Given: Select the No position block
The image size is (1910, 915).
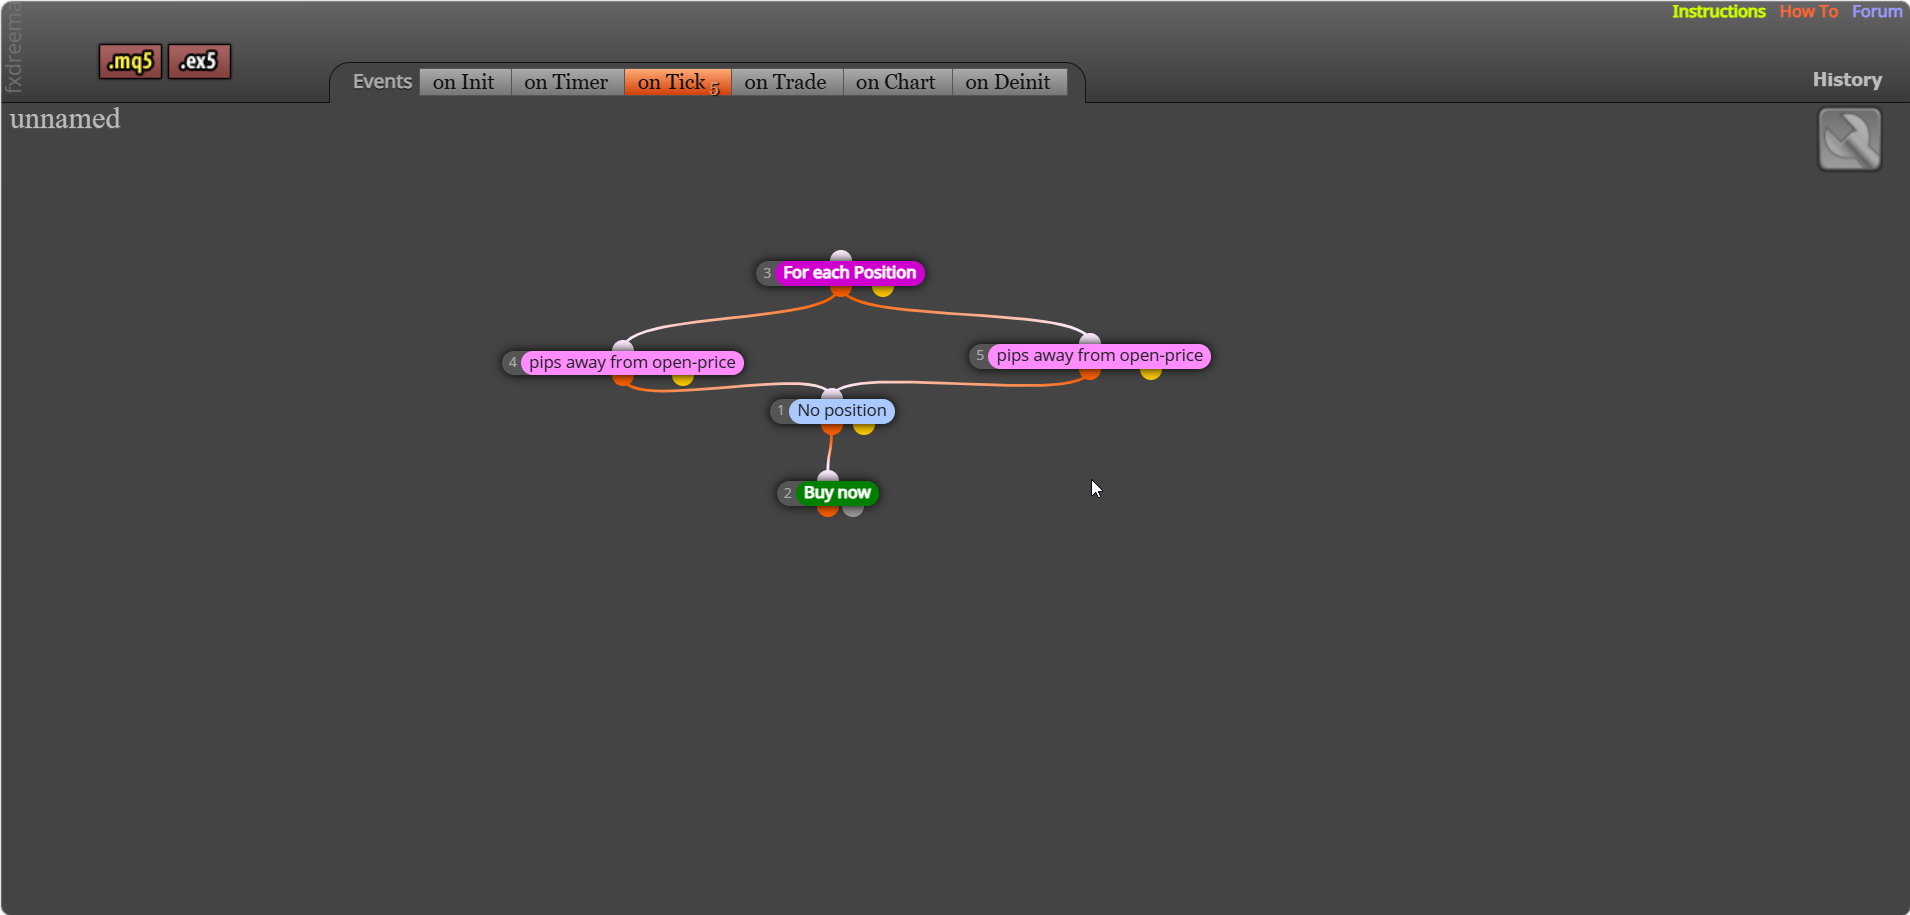Looking at the screenshot, I should (x=841, y=411).
